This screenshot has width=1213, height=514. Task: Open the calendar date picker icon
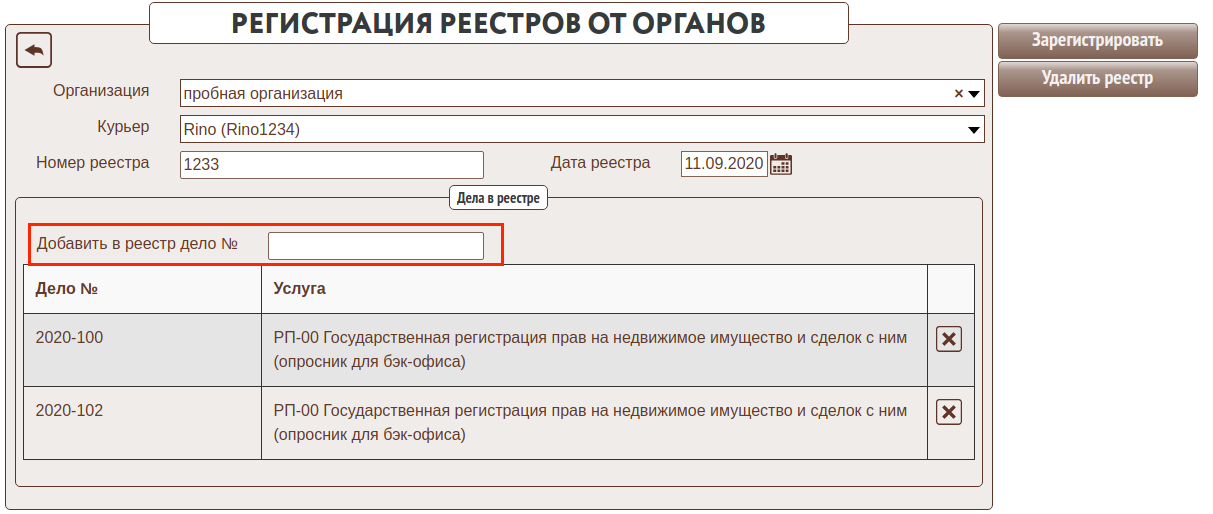click(x=781, y=164)
